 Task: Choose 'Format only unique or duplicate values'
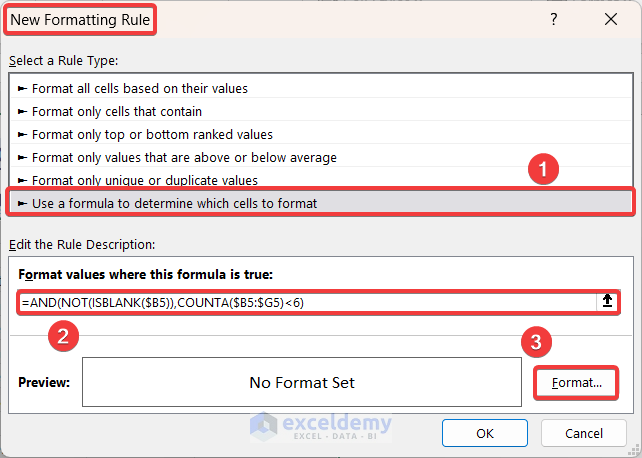pos(144,180)
